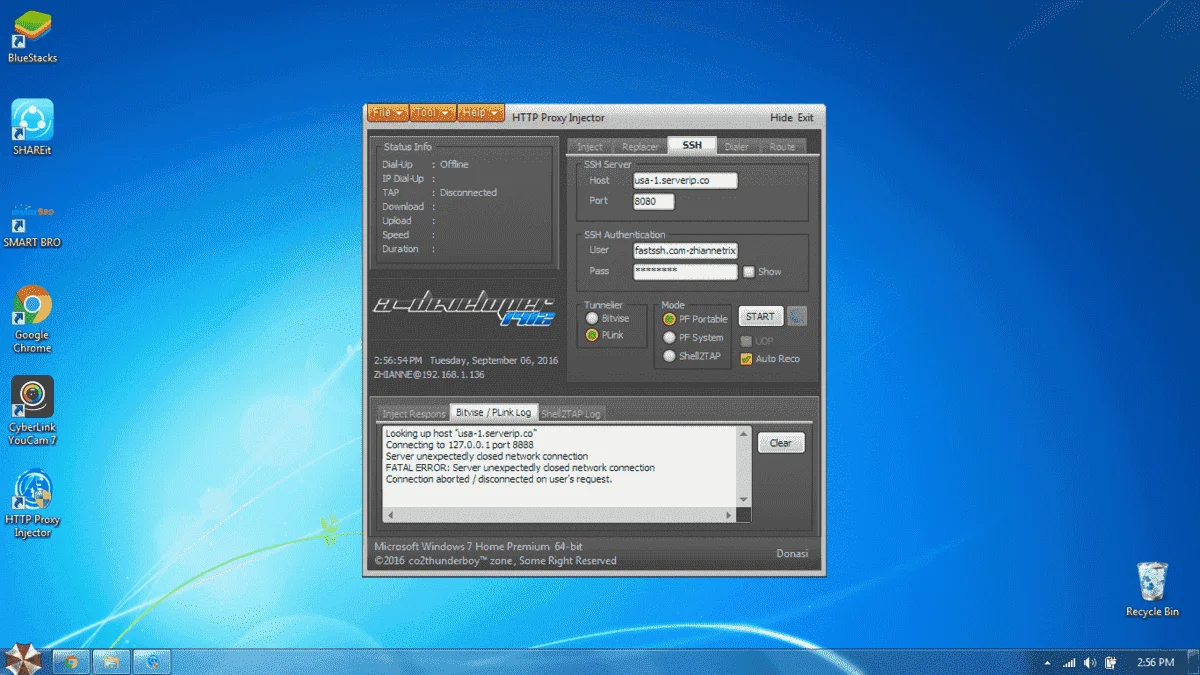Screen dimensions: 1200x675
Task: Select PLink tunneller radio button
Action: click(592, 335)
